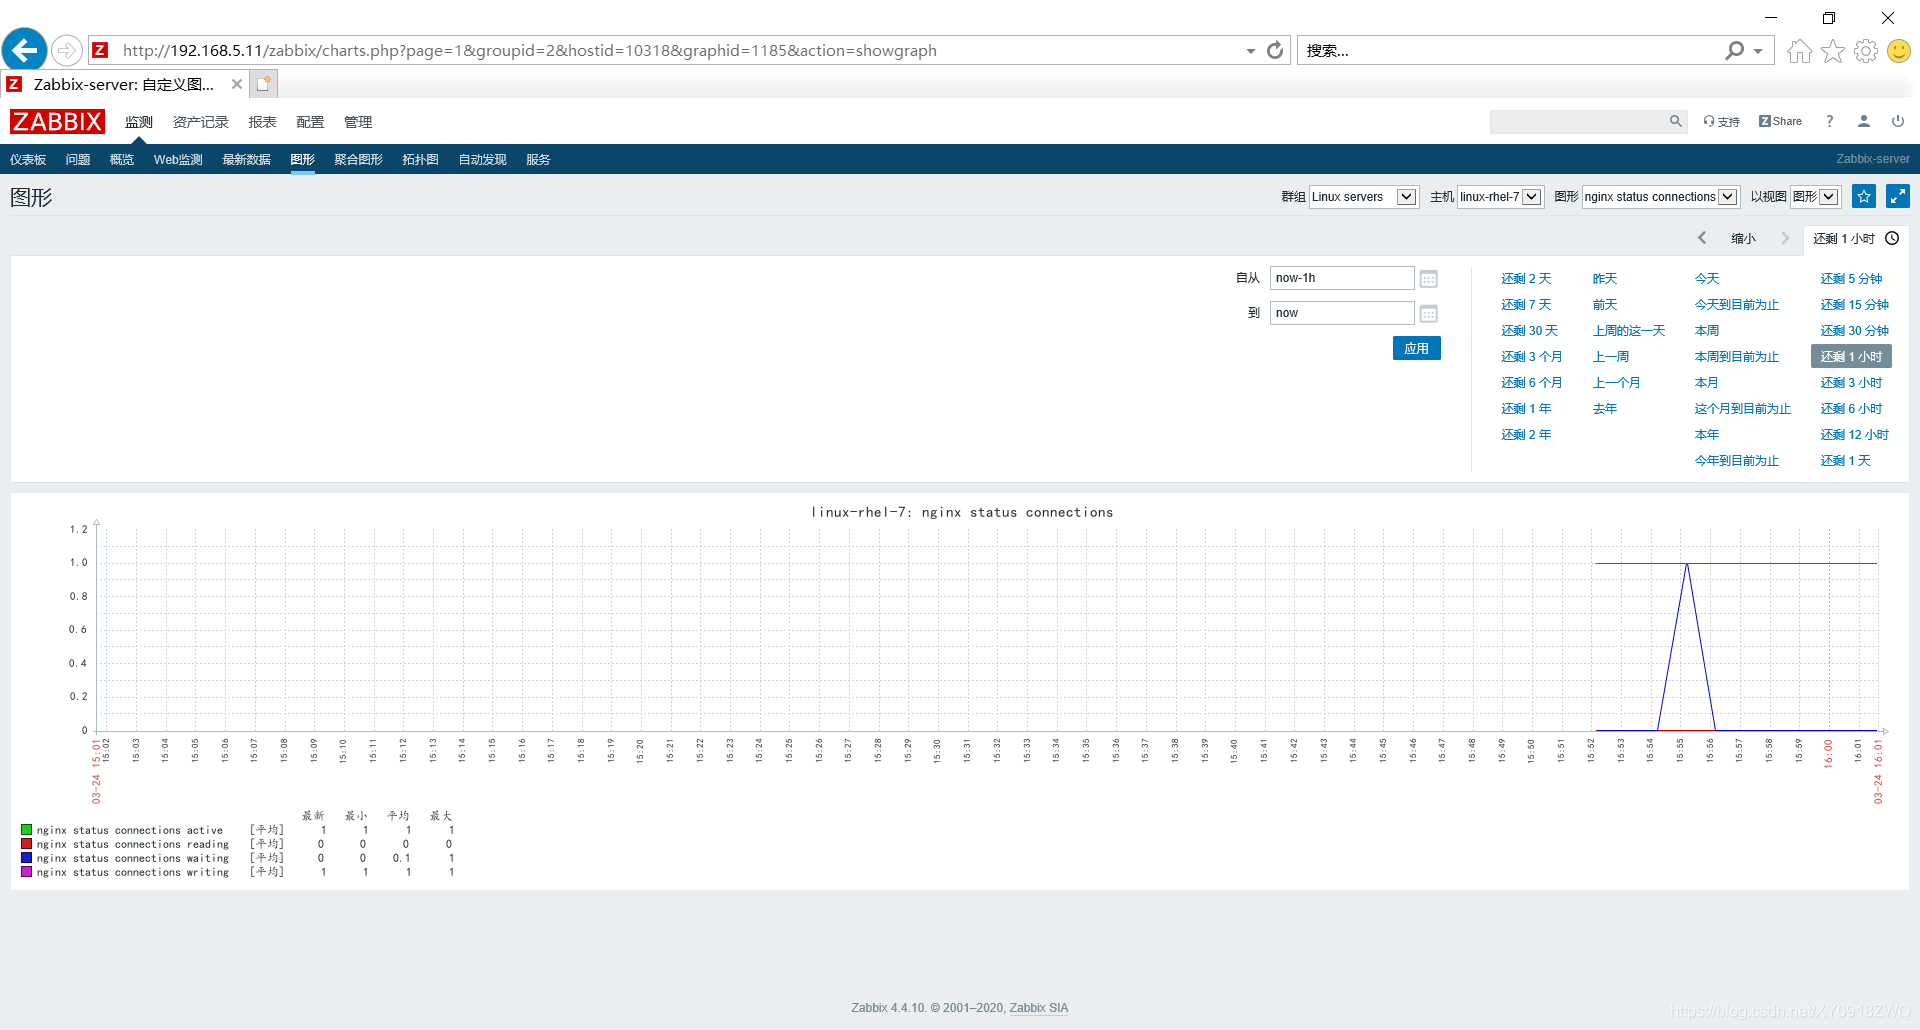Open the 监测 main menu

[x=139, y=122]
